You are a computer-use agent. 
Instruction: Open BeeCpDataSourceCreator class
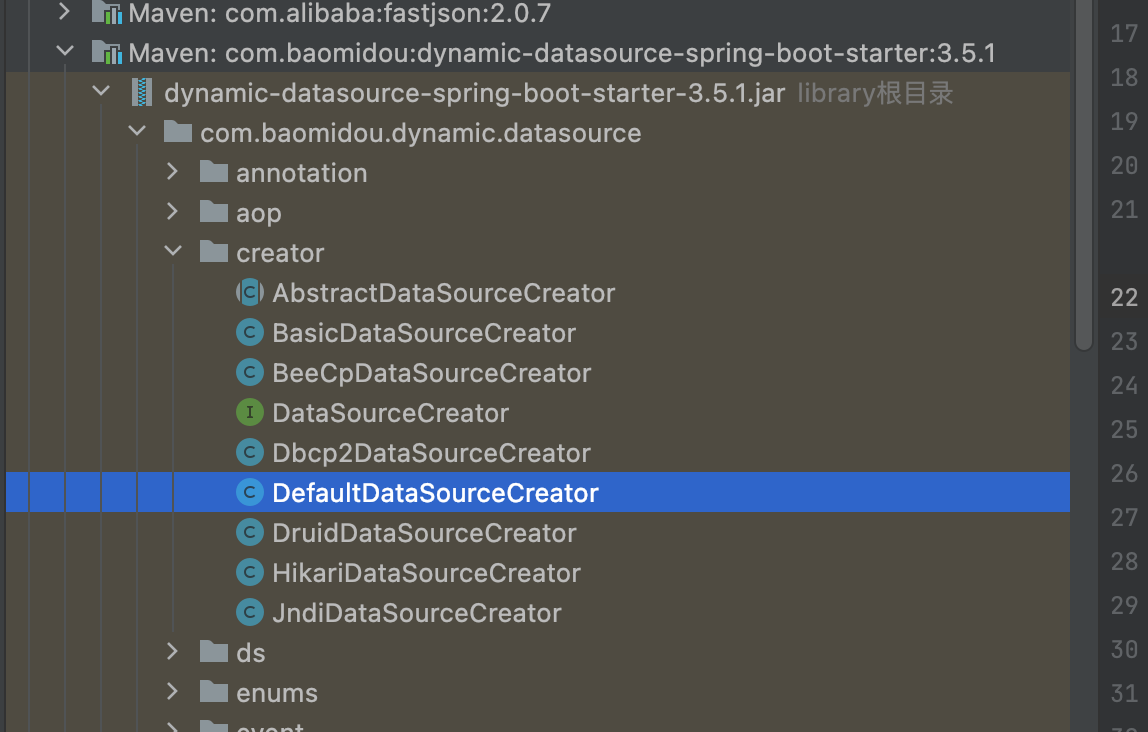(431, 373)
